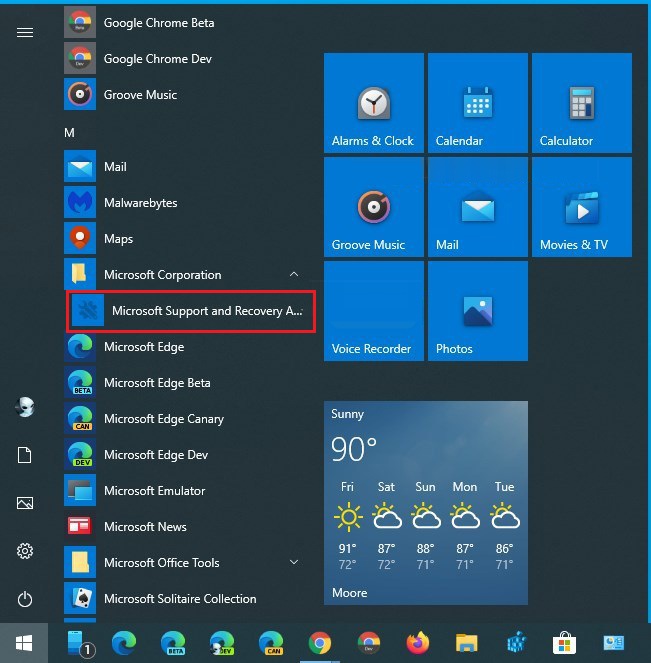Open Edge Canary from the taskbar

271,643
